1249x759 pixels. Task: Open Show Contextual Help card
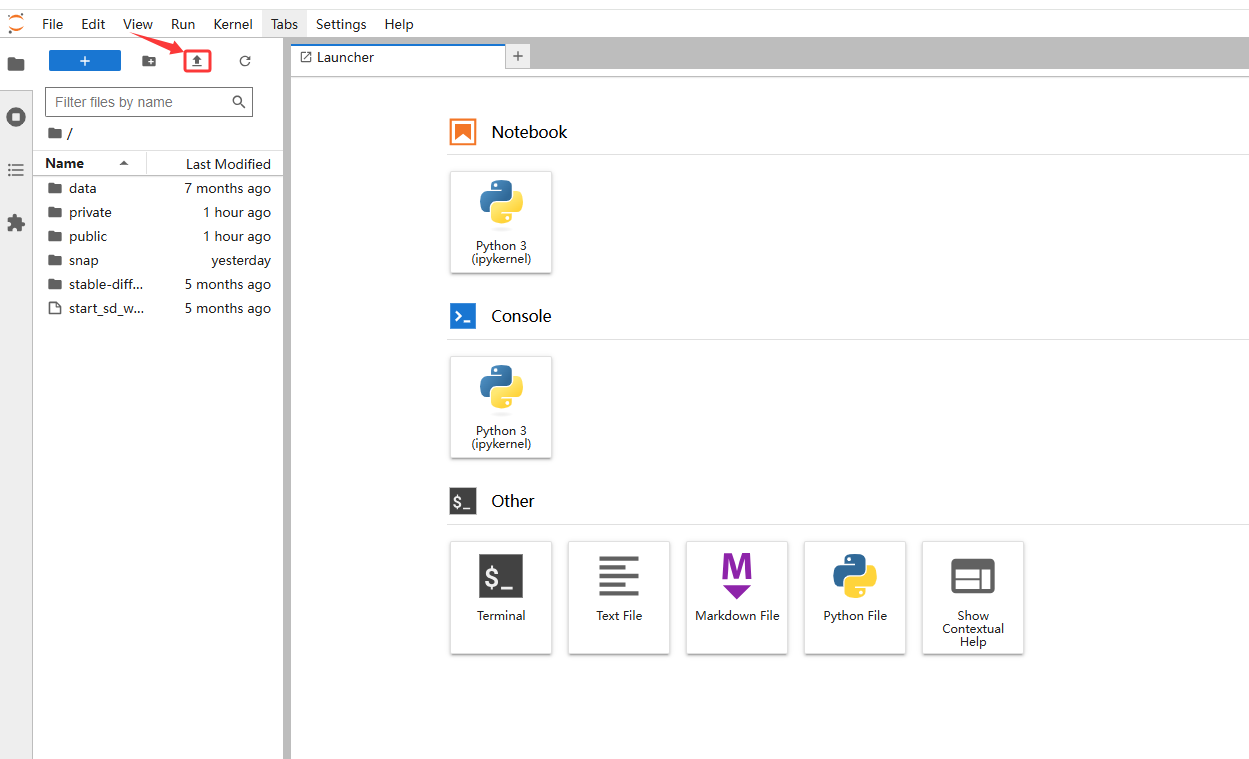pyautogui.click(x=972, y=597)
